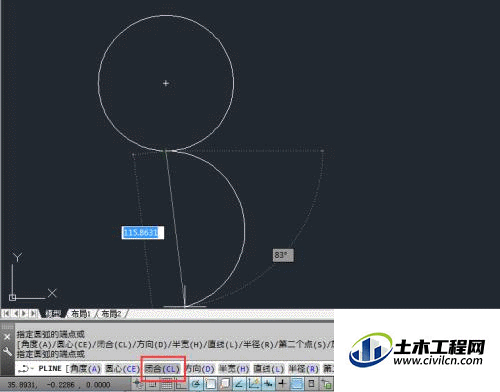Click the 83° angle input field

[x=283, y=255]
